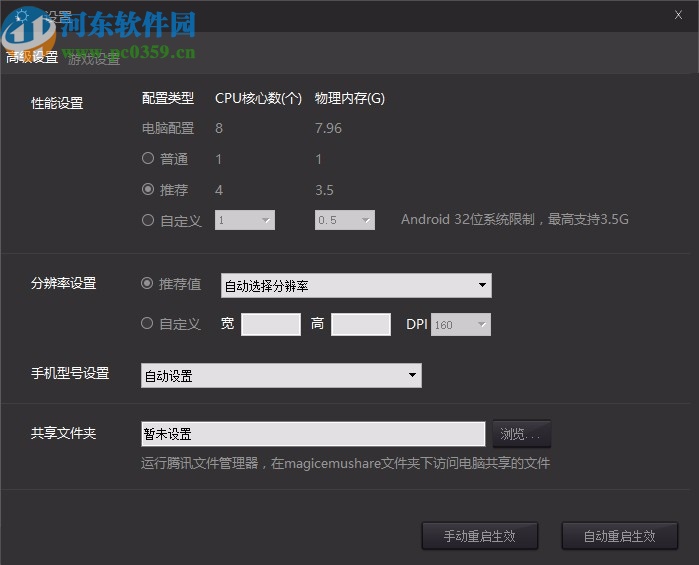Image resolution: width=699 pixels, height=565 pixels.
Task: Click the 物理内存(G) column header
Action: pos(350,98)
